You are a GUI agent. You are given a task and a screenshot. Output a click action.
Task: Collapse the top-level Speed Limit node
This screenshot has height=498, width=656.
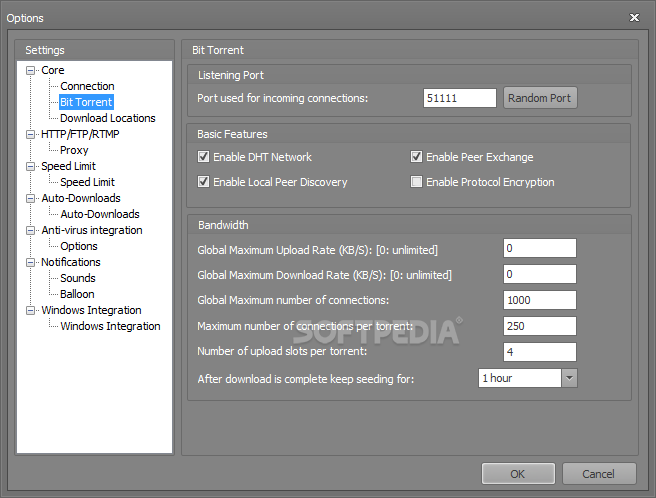coord(30,167)
